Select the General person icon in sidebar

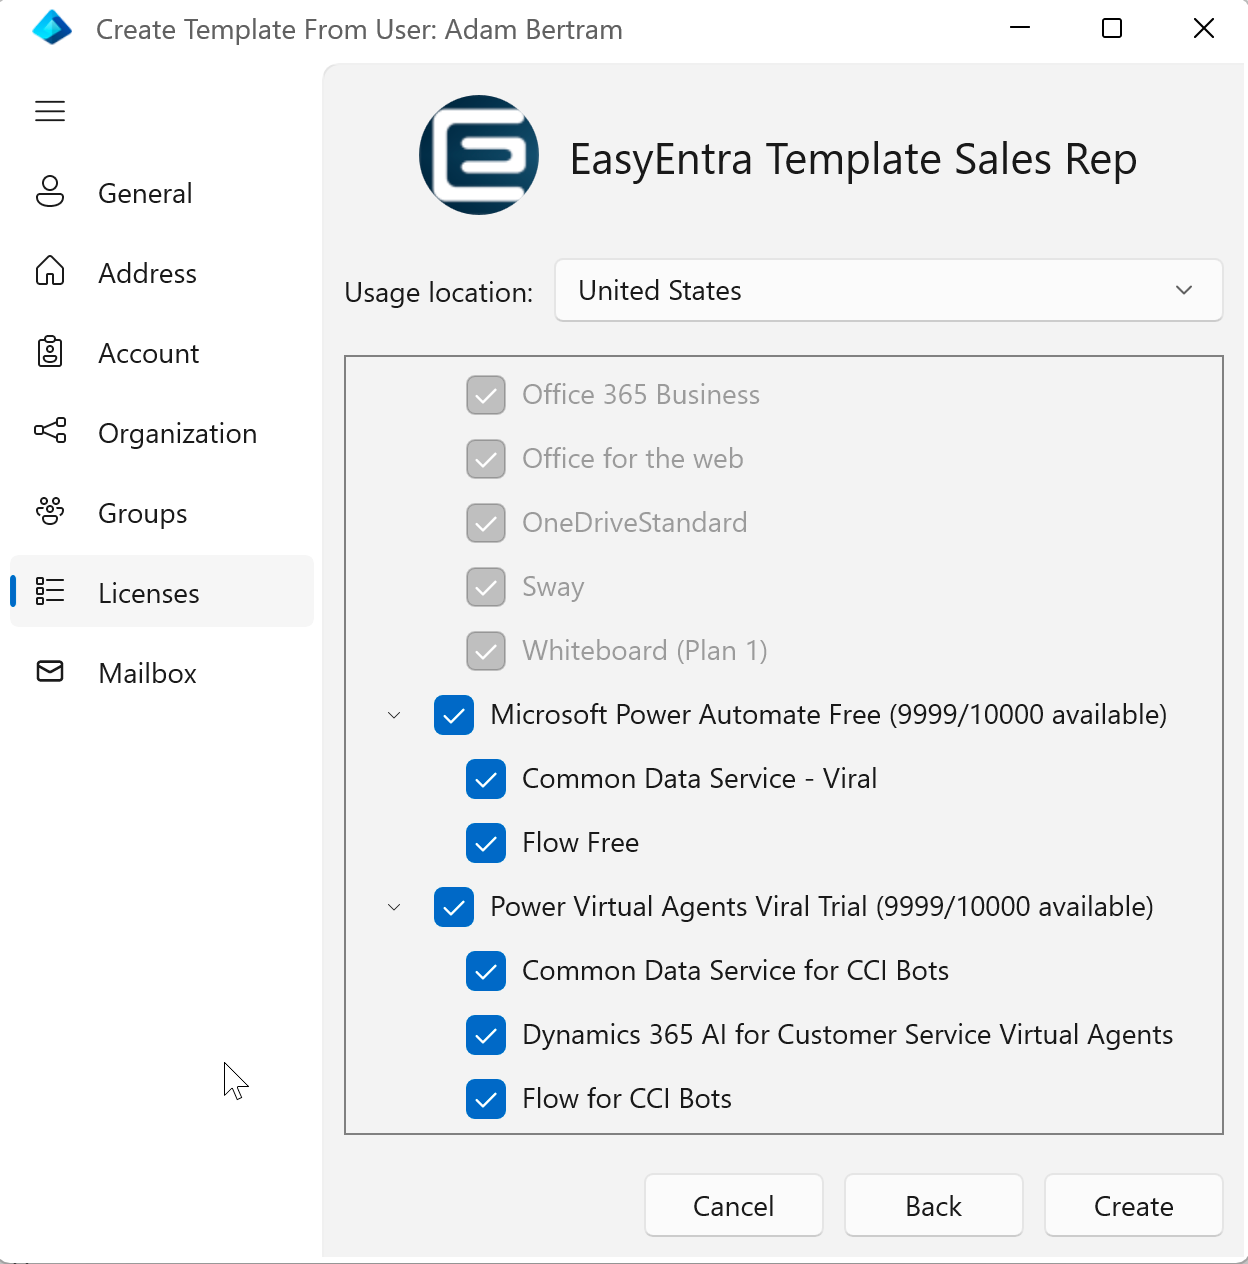tap(49, 192)
